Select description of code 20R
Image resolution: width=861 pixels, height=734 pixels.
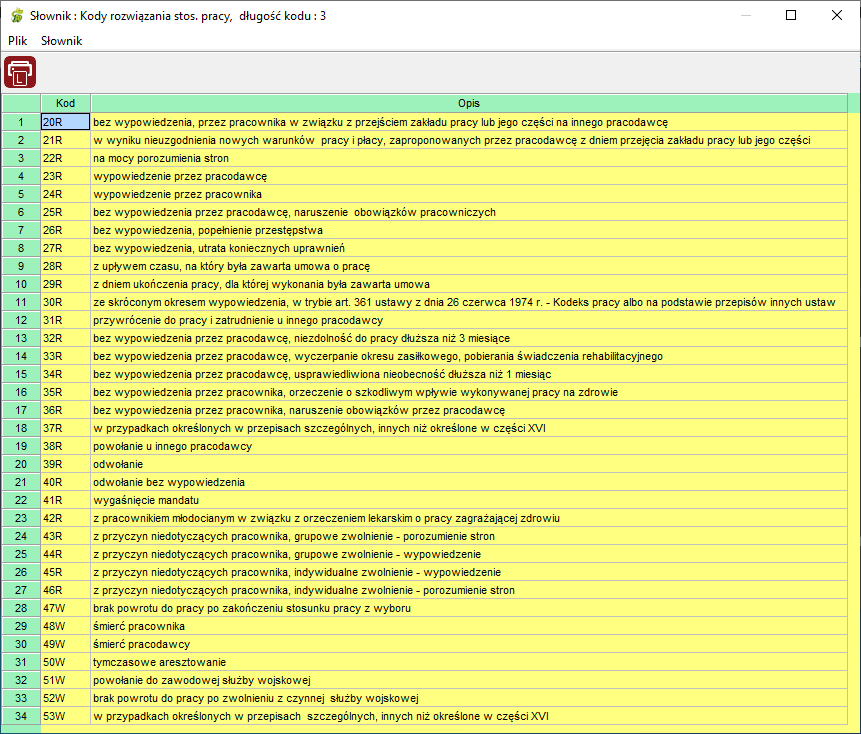pyautogui.click(x=469, y=122)
